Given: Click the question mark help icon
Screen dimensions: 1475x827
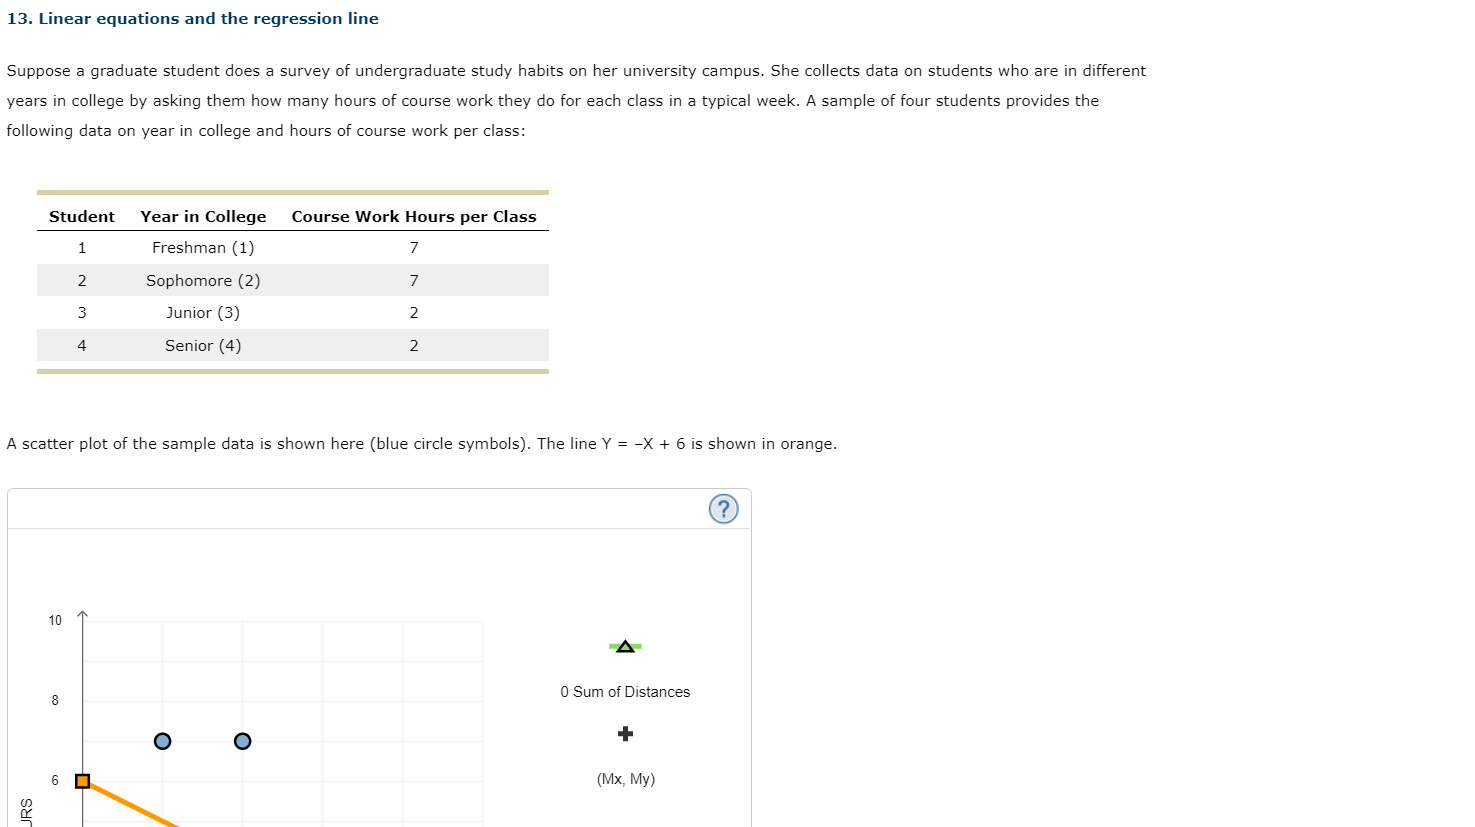Looking at the screenshot, I should [x=723, y=509].
